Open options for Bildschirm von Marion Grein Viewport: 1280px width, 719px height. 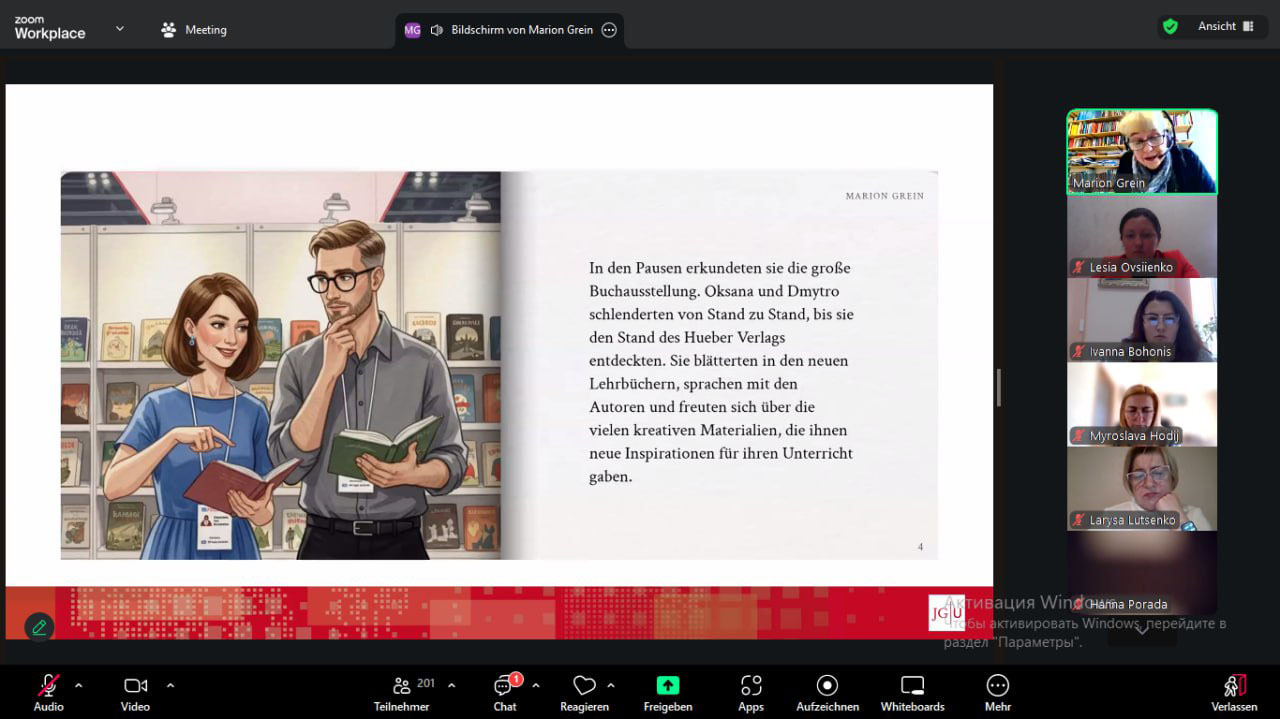click(x=609, y=30)
